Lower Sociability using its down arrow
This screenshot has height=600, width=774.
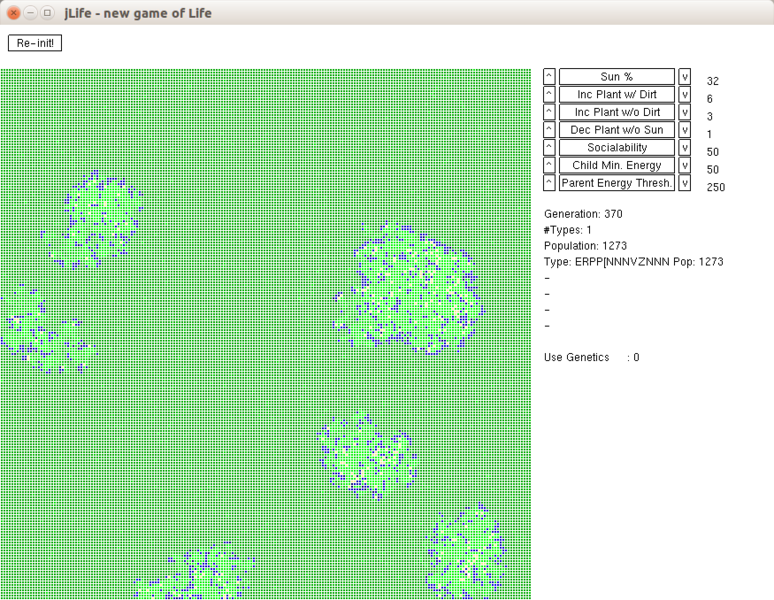[685, 148]
